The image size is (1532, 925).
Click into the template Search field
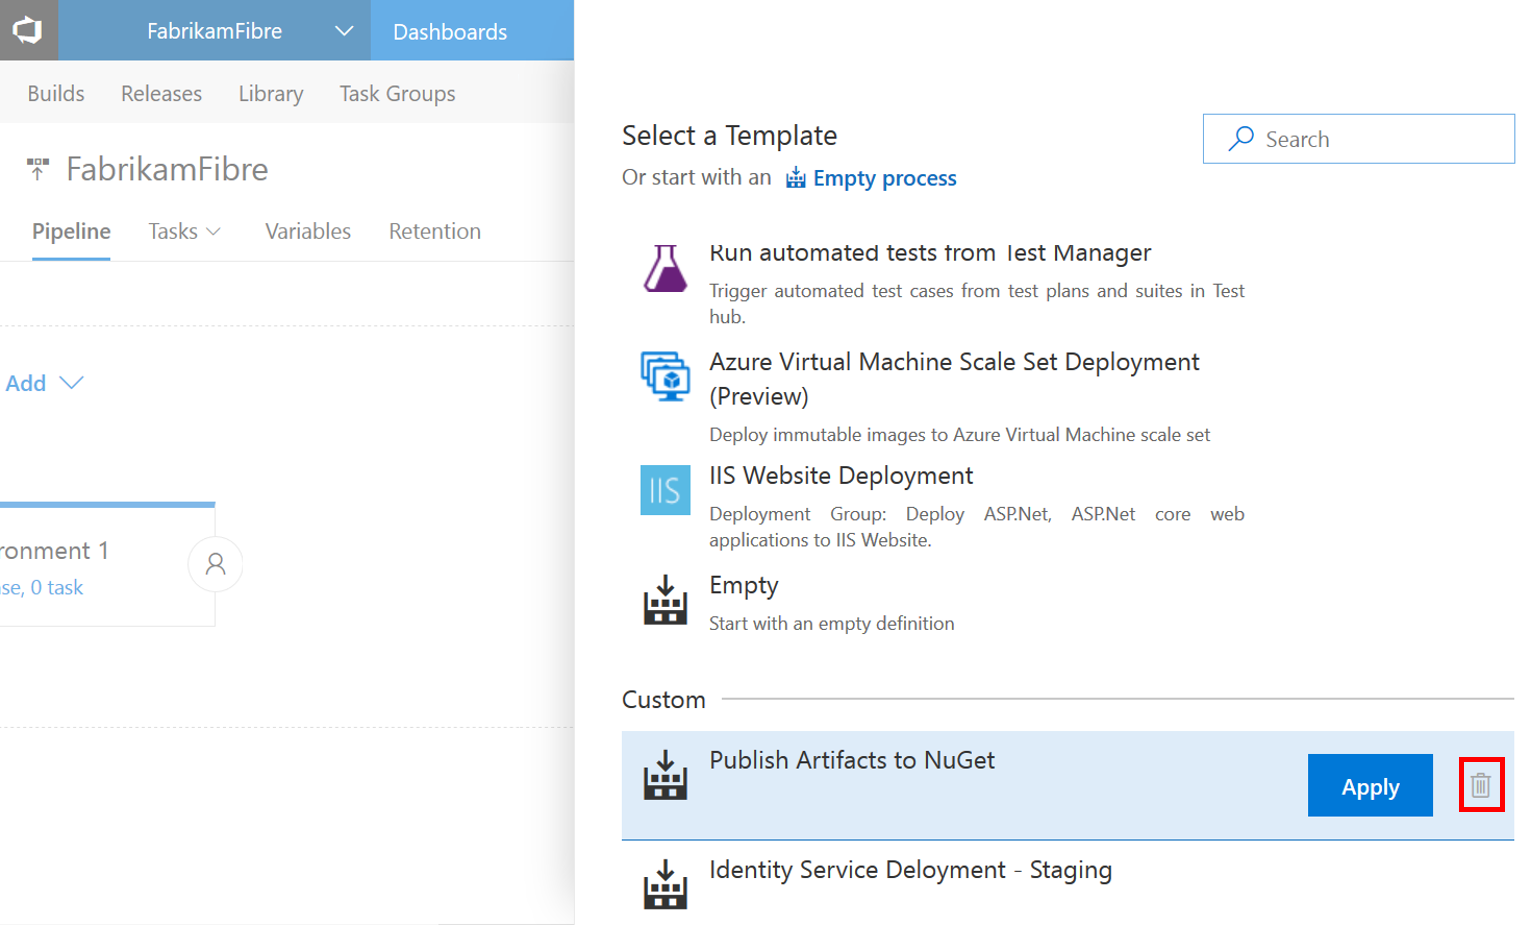tap(1358, 139)
